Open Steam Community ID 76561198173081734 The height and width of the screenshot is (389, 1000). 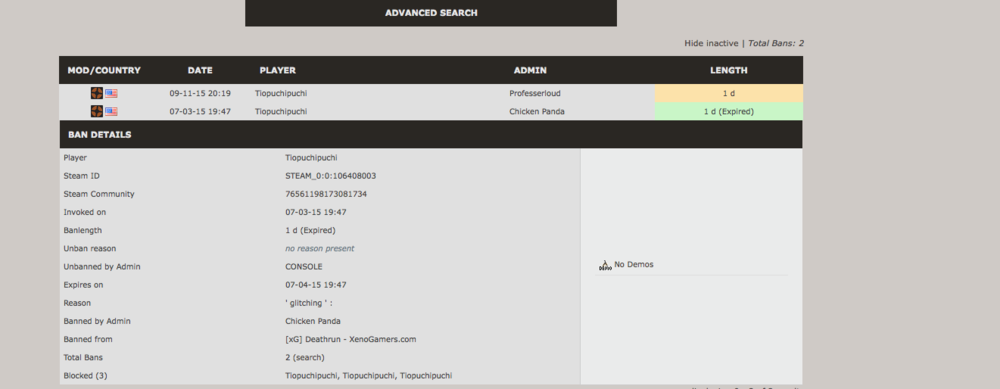[x=326, y=194]
